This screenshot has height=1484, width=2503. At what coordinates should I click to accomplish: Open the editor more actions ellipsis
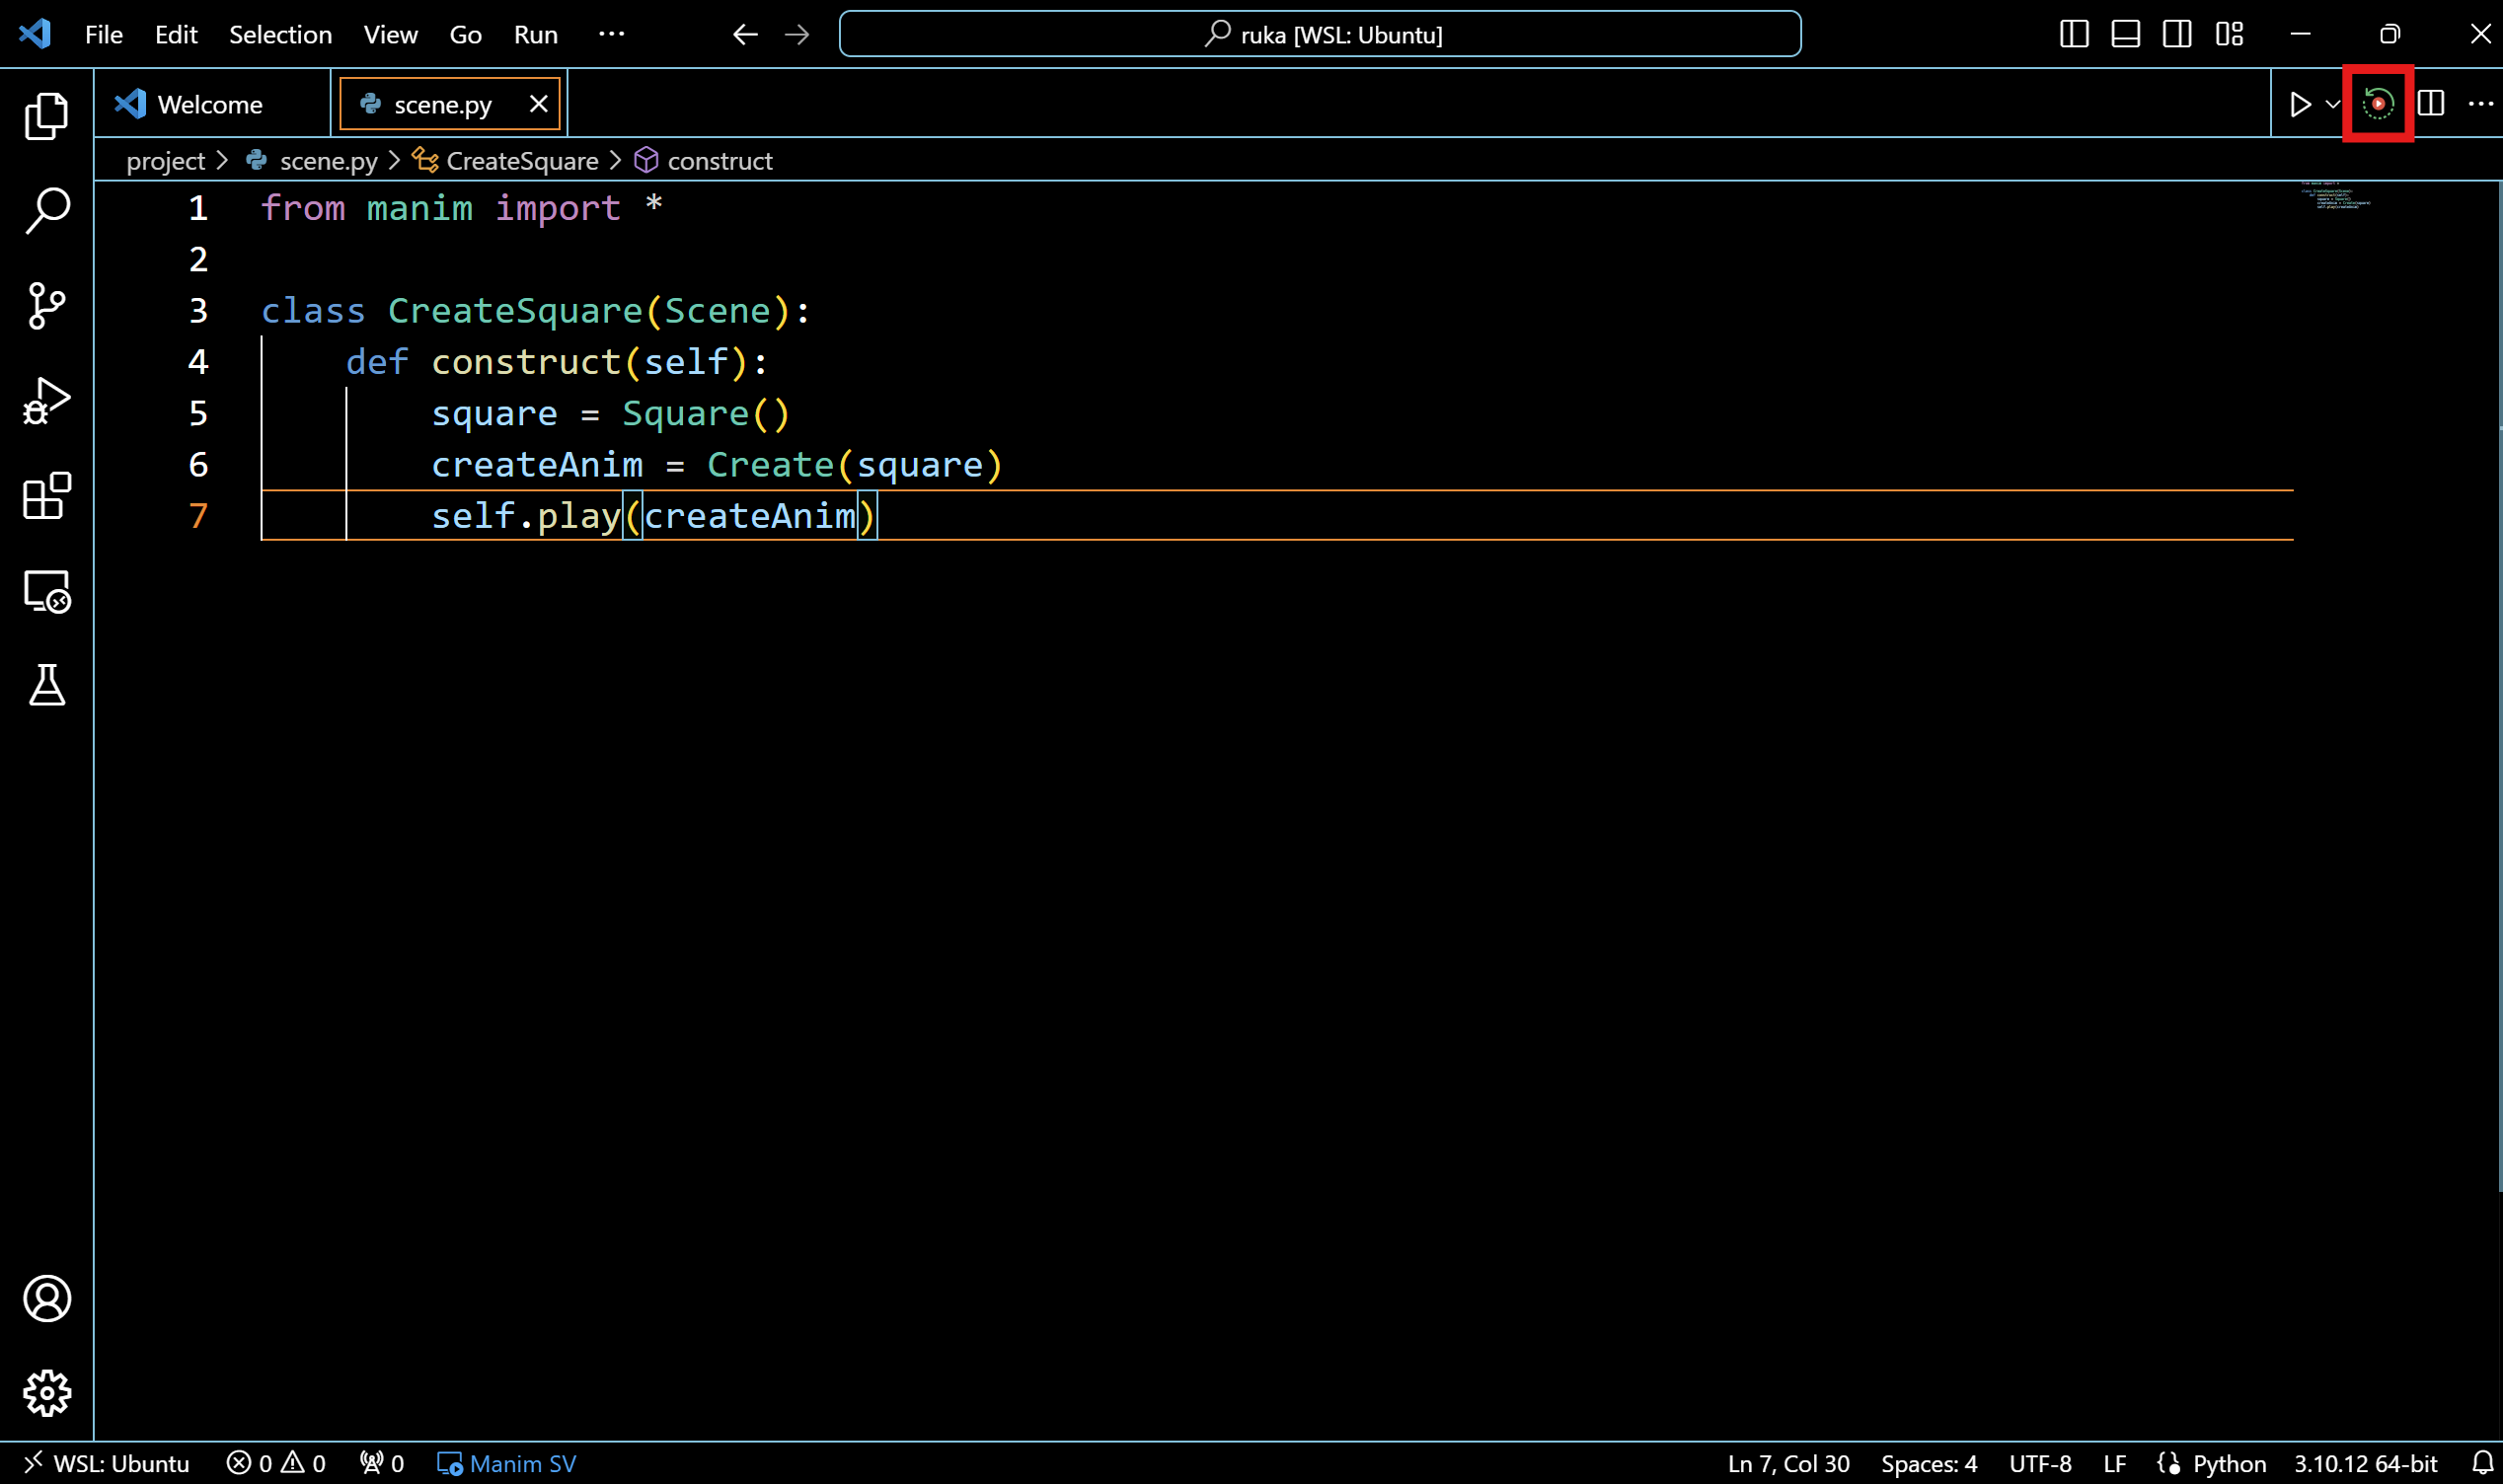tap(2484, 103)
